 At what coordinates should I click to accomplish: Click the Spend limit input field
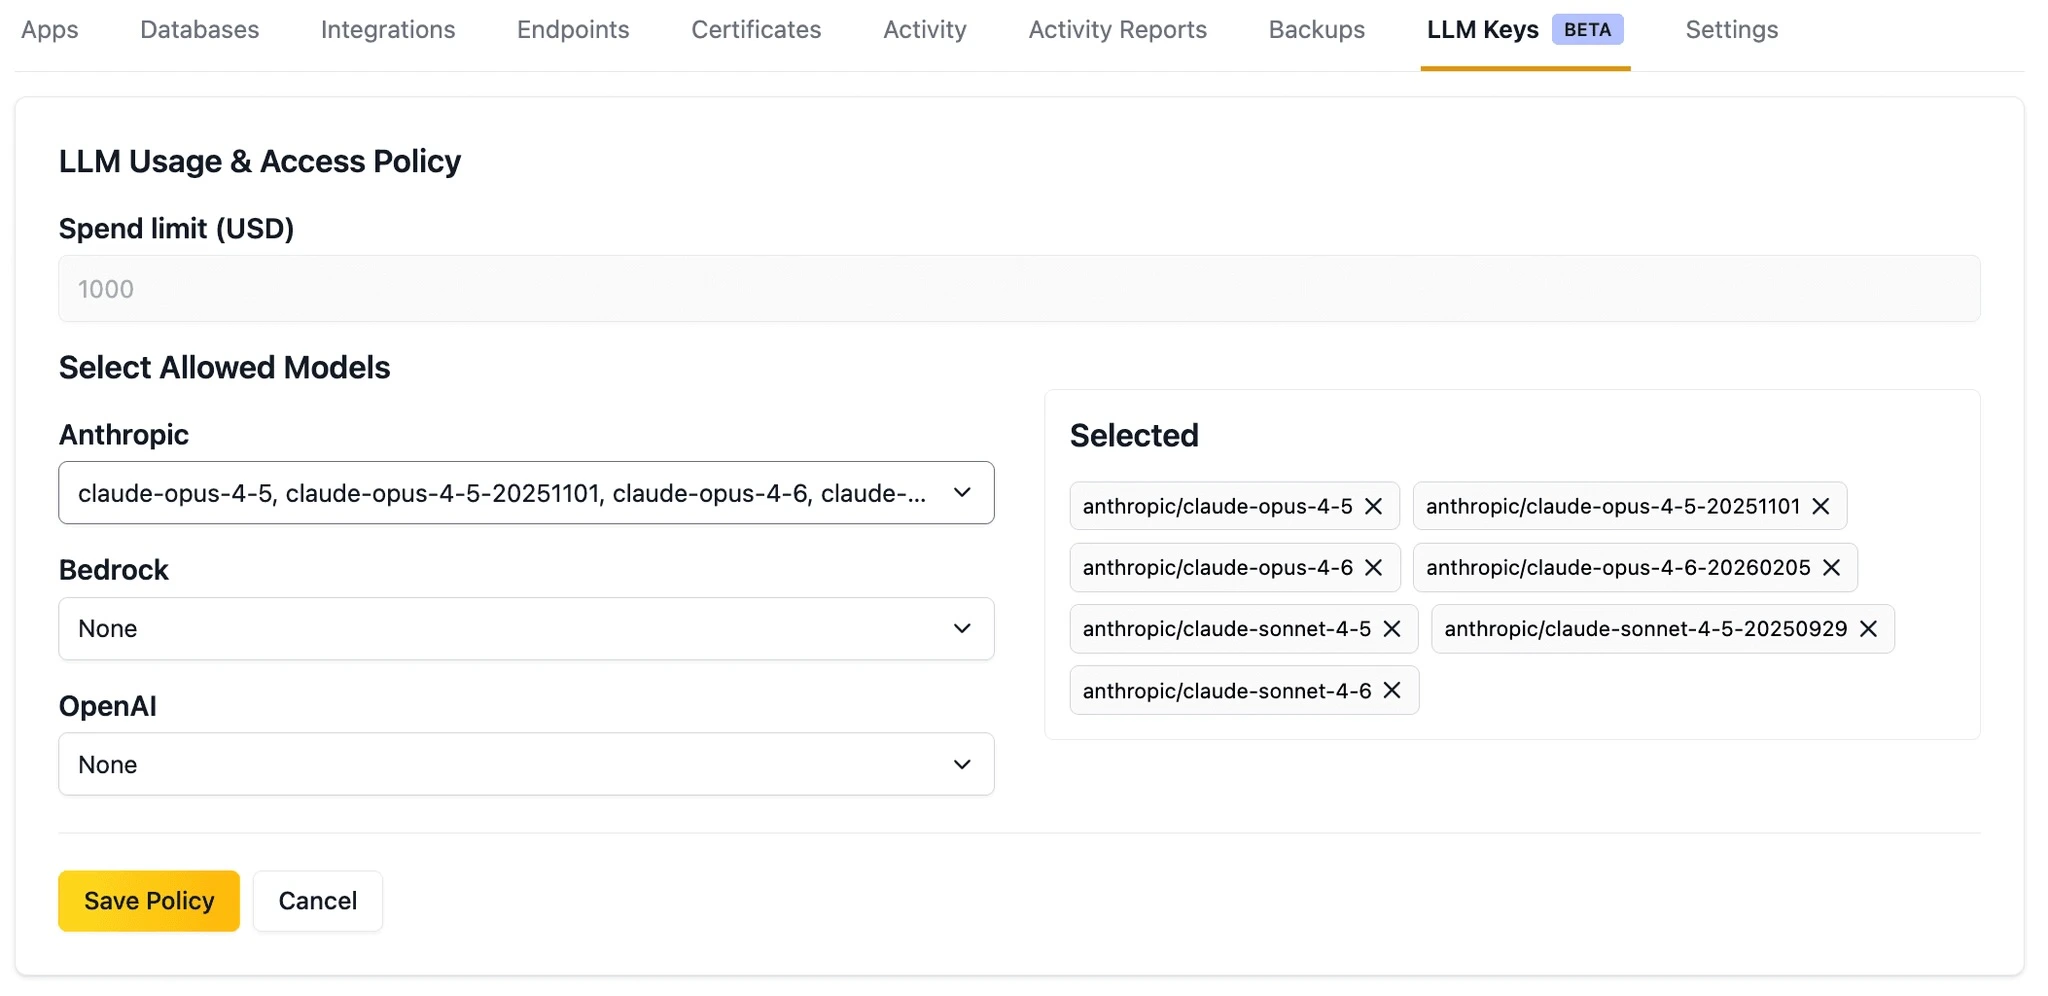point(1019,289)
